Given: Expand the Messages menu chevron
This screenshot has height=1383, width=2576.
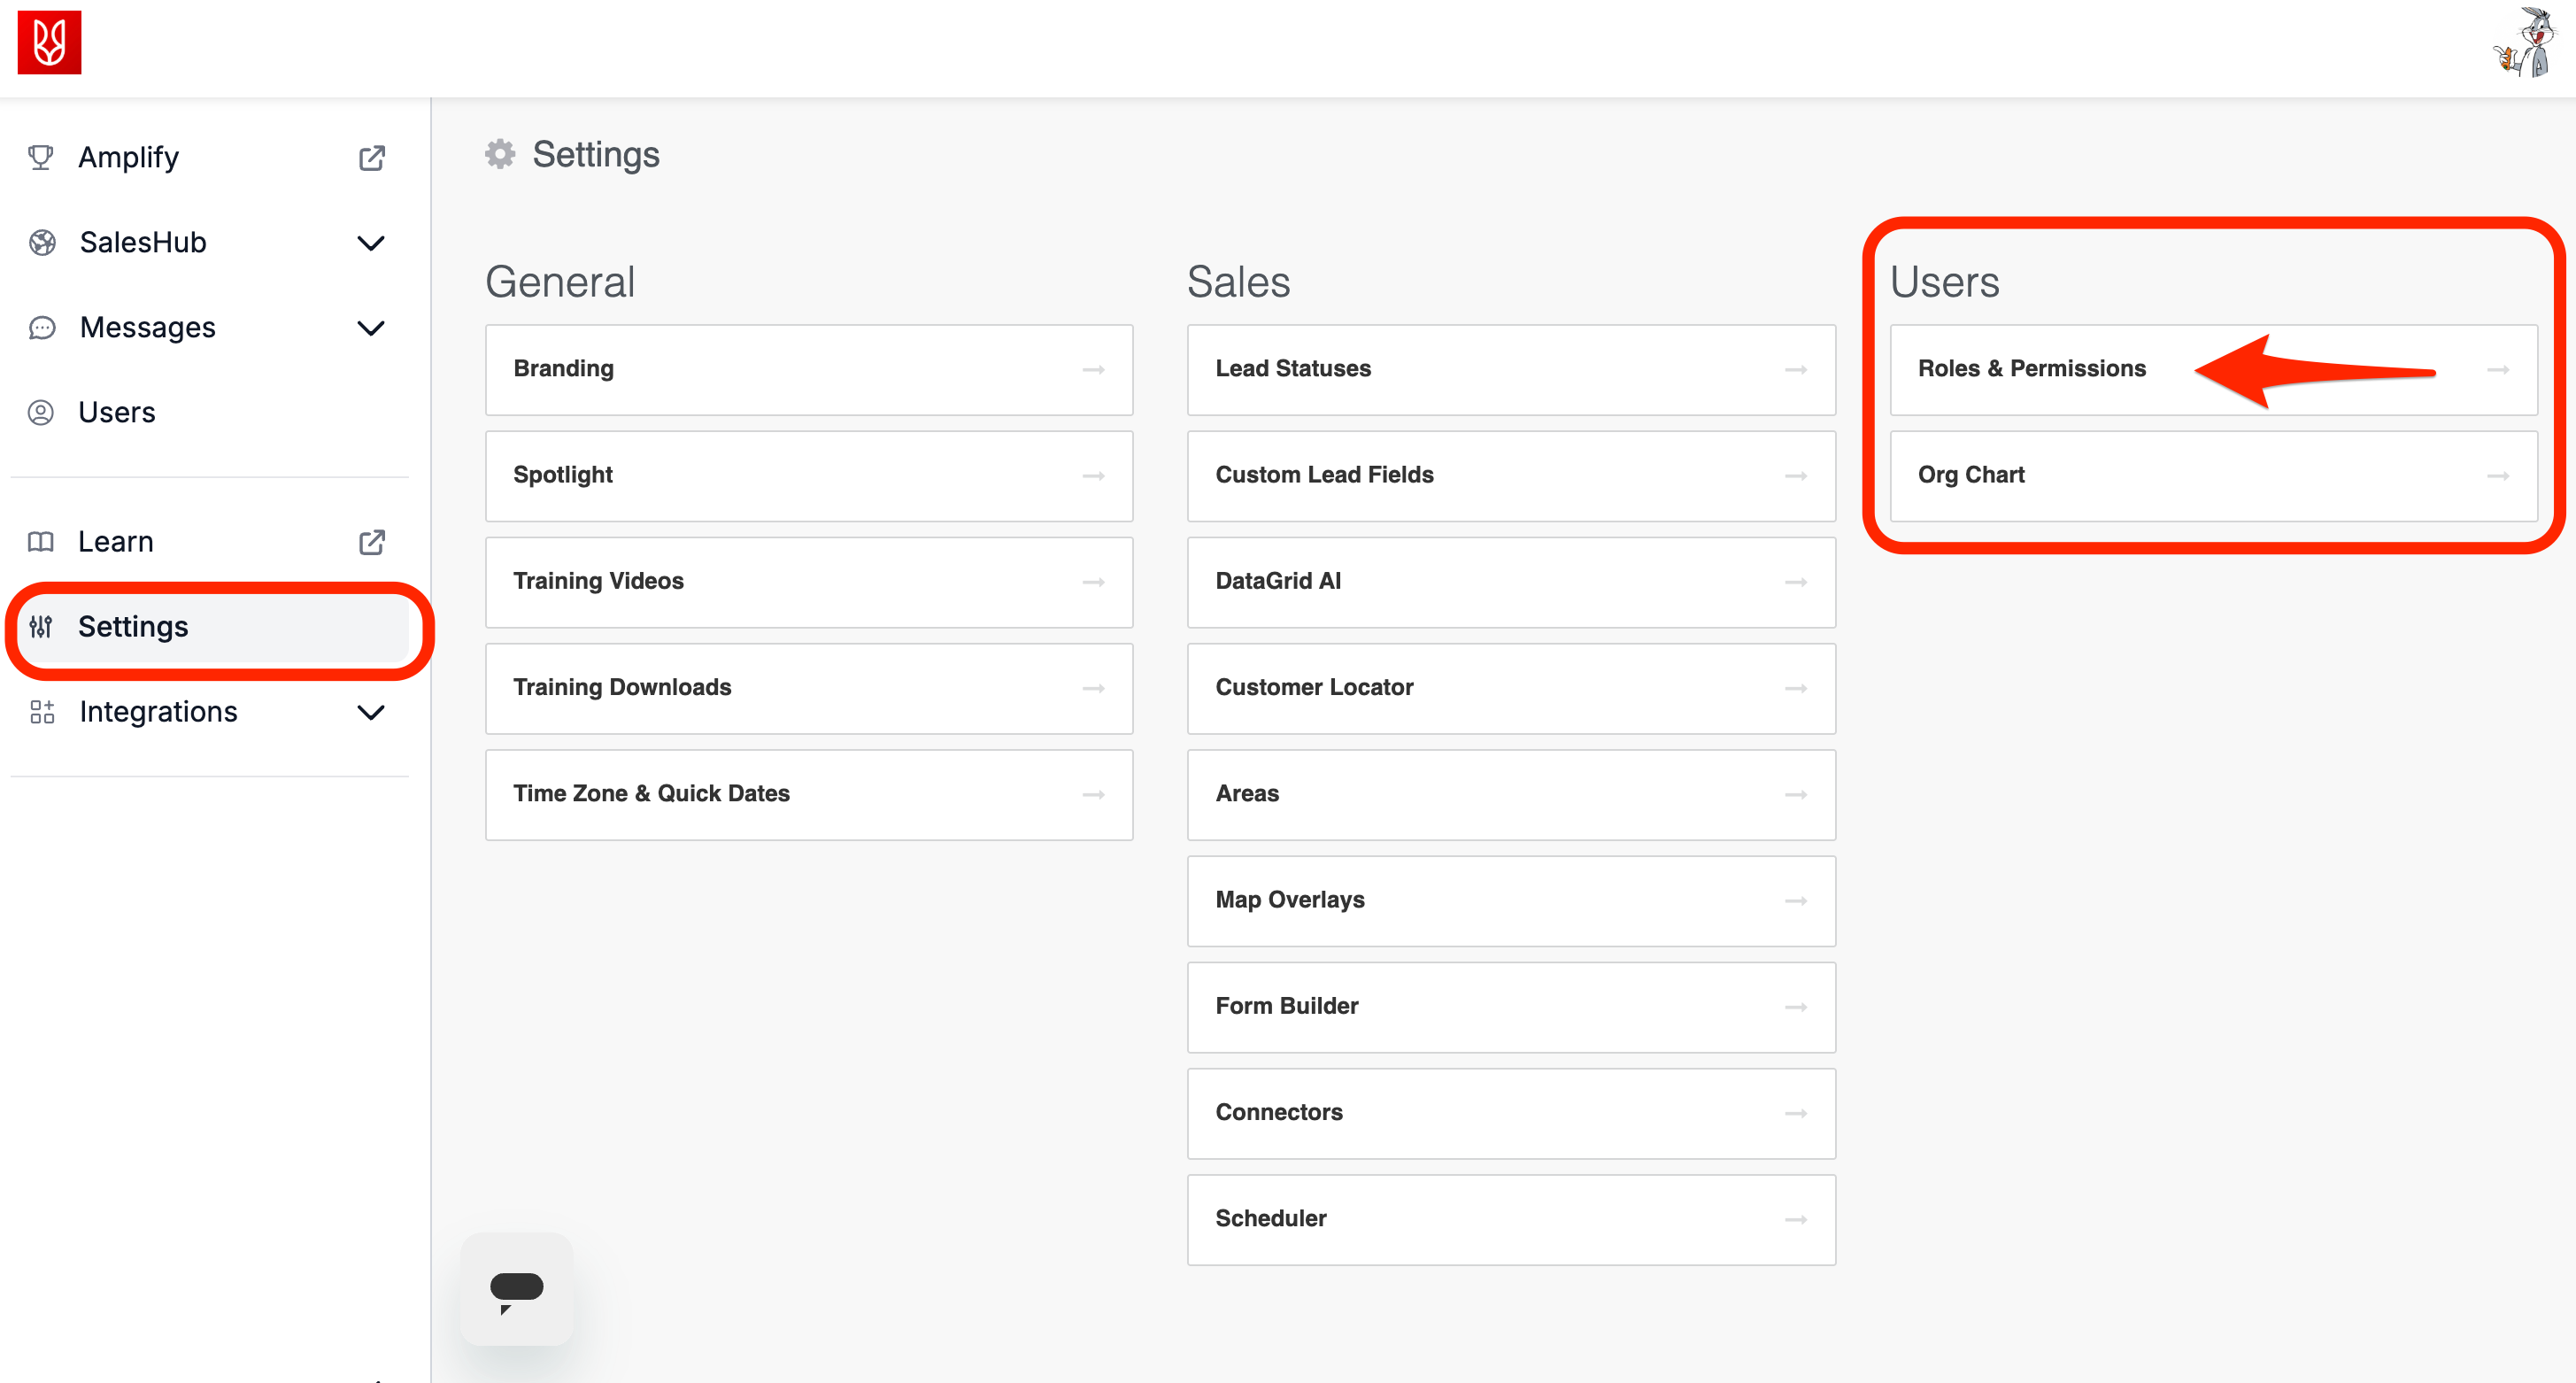Looking at the screenshot, I should [x=371, y=328].
